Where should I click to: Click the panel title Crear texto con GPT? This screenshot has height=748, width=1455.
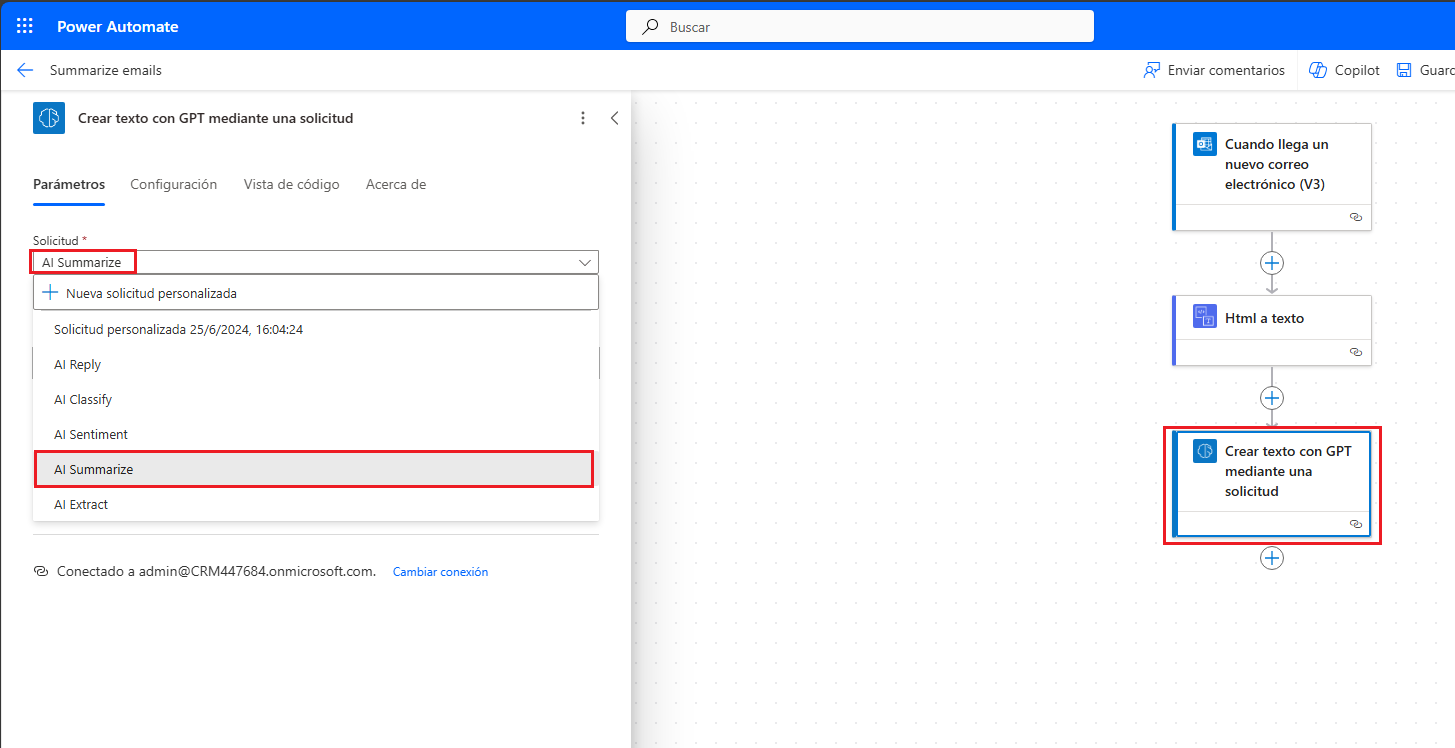pyautogui.click(x=216, y=118)
